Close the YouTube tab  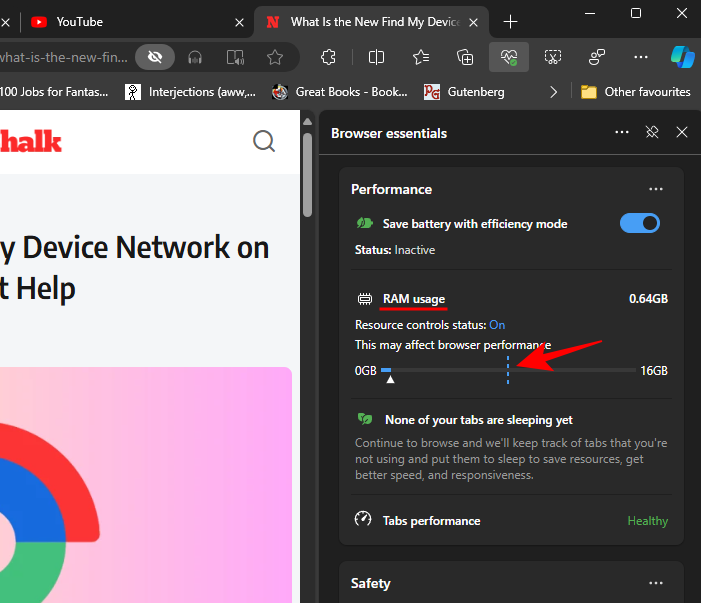240,22
